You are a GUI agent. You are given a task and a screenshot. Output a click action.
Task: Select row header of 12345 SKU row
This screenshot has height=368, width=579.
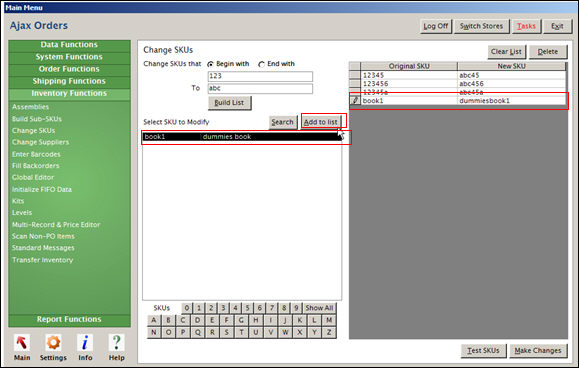355,75
